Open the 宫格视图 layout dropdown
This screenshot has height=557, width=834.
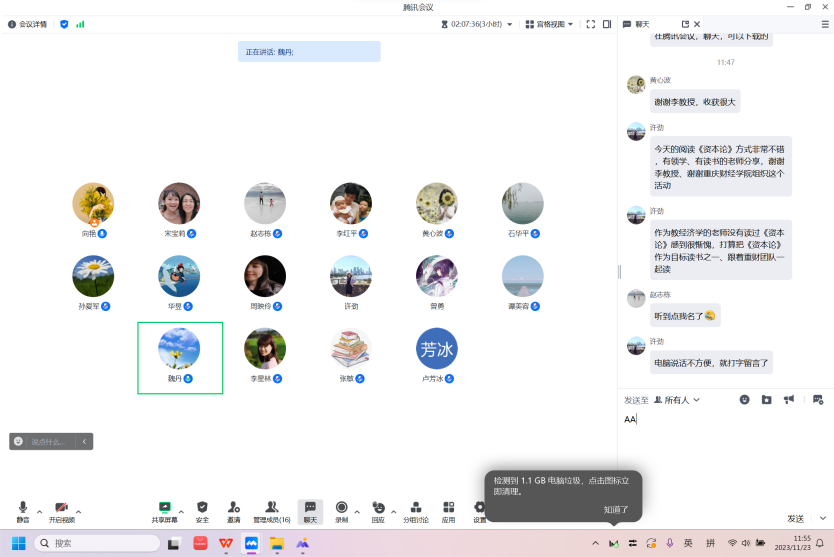[551, 24]
